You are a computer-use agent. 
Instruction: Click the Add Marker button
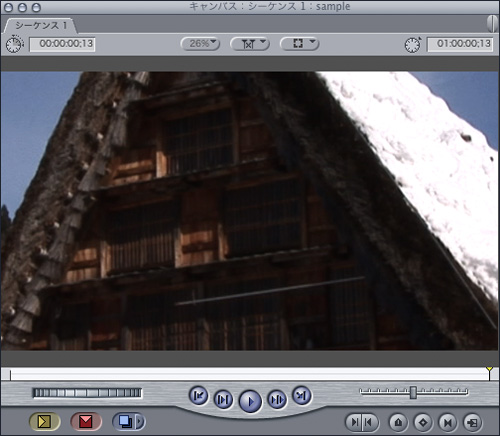point(398,422)
